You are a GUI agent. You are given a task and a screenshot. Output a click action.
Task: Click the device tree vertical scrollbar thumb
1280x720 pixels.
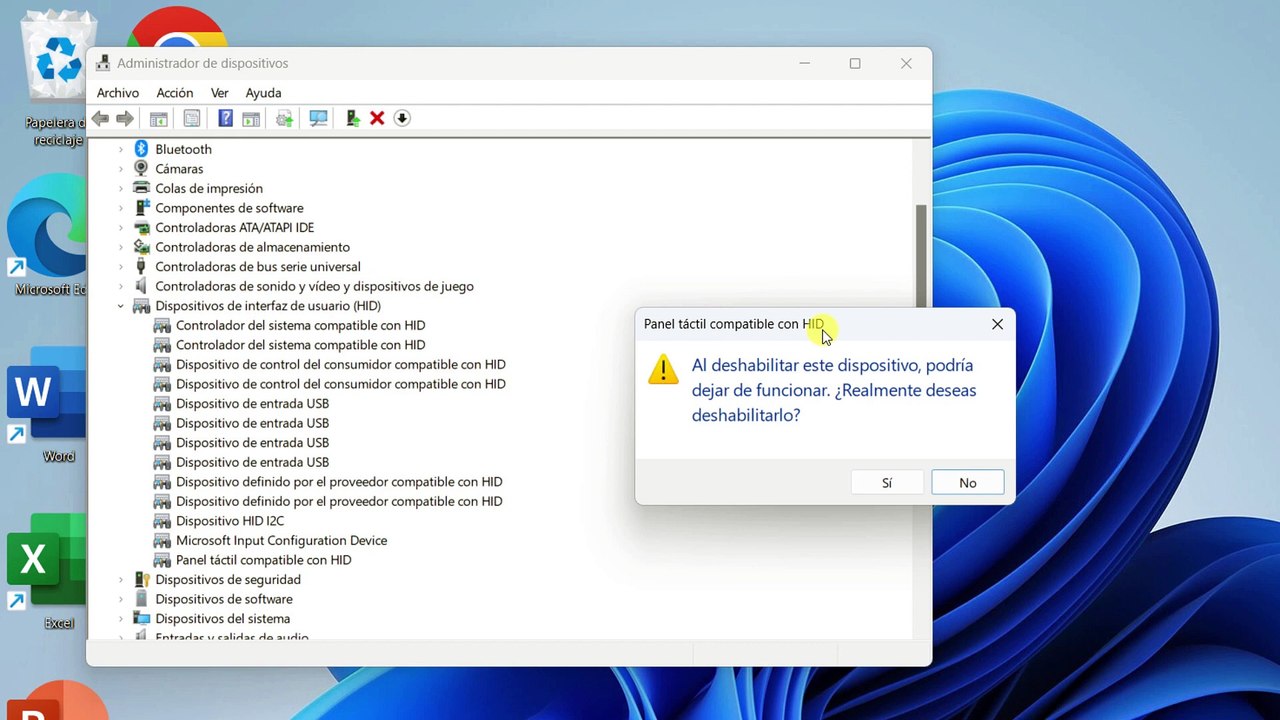pos(921,256)
